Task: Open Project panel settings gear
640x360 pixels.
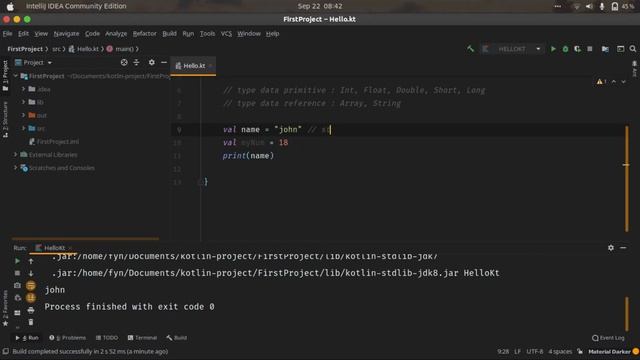Action: point(152,62)
